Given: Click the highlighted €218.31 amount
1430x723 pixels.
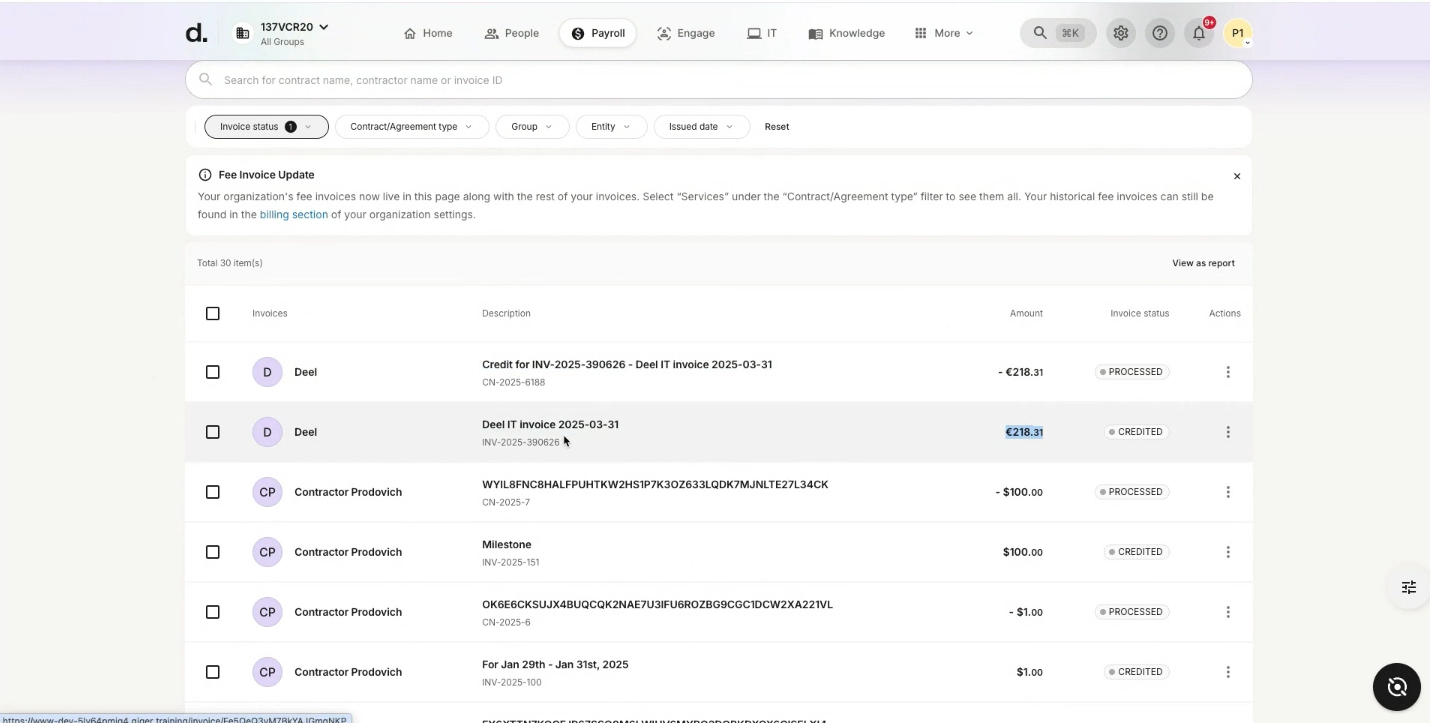Looking at the screenshot, I should (1024, 432).
